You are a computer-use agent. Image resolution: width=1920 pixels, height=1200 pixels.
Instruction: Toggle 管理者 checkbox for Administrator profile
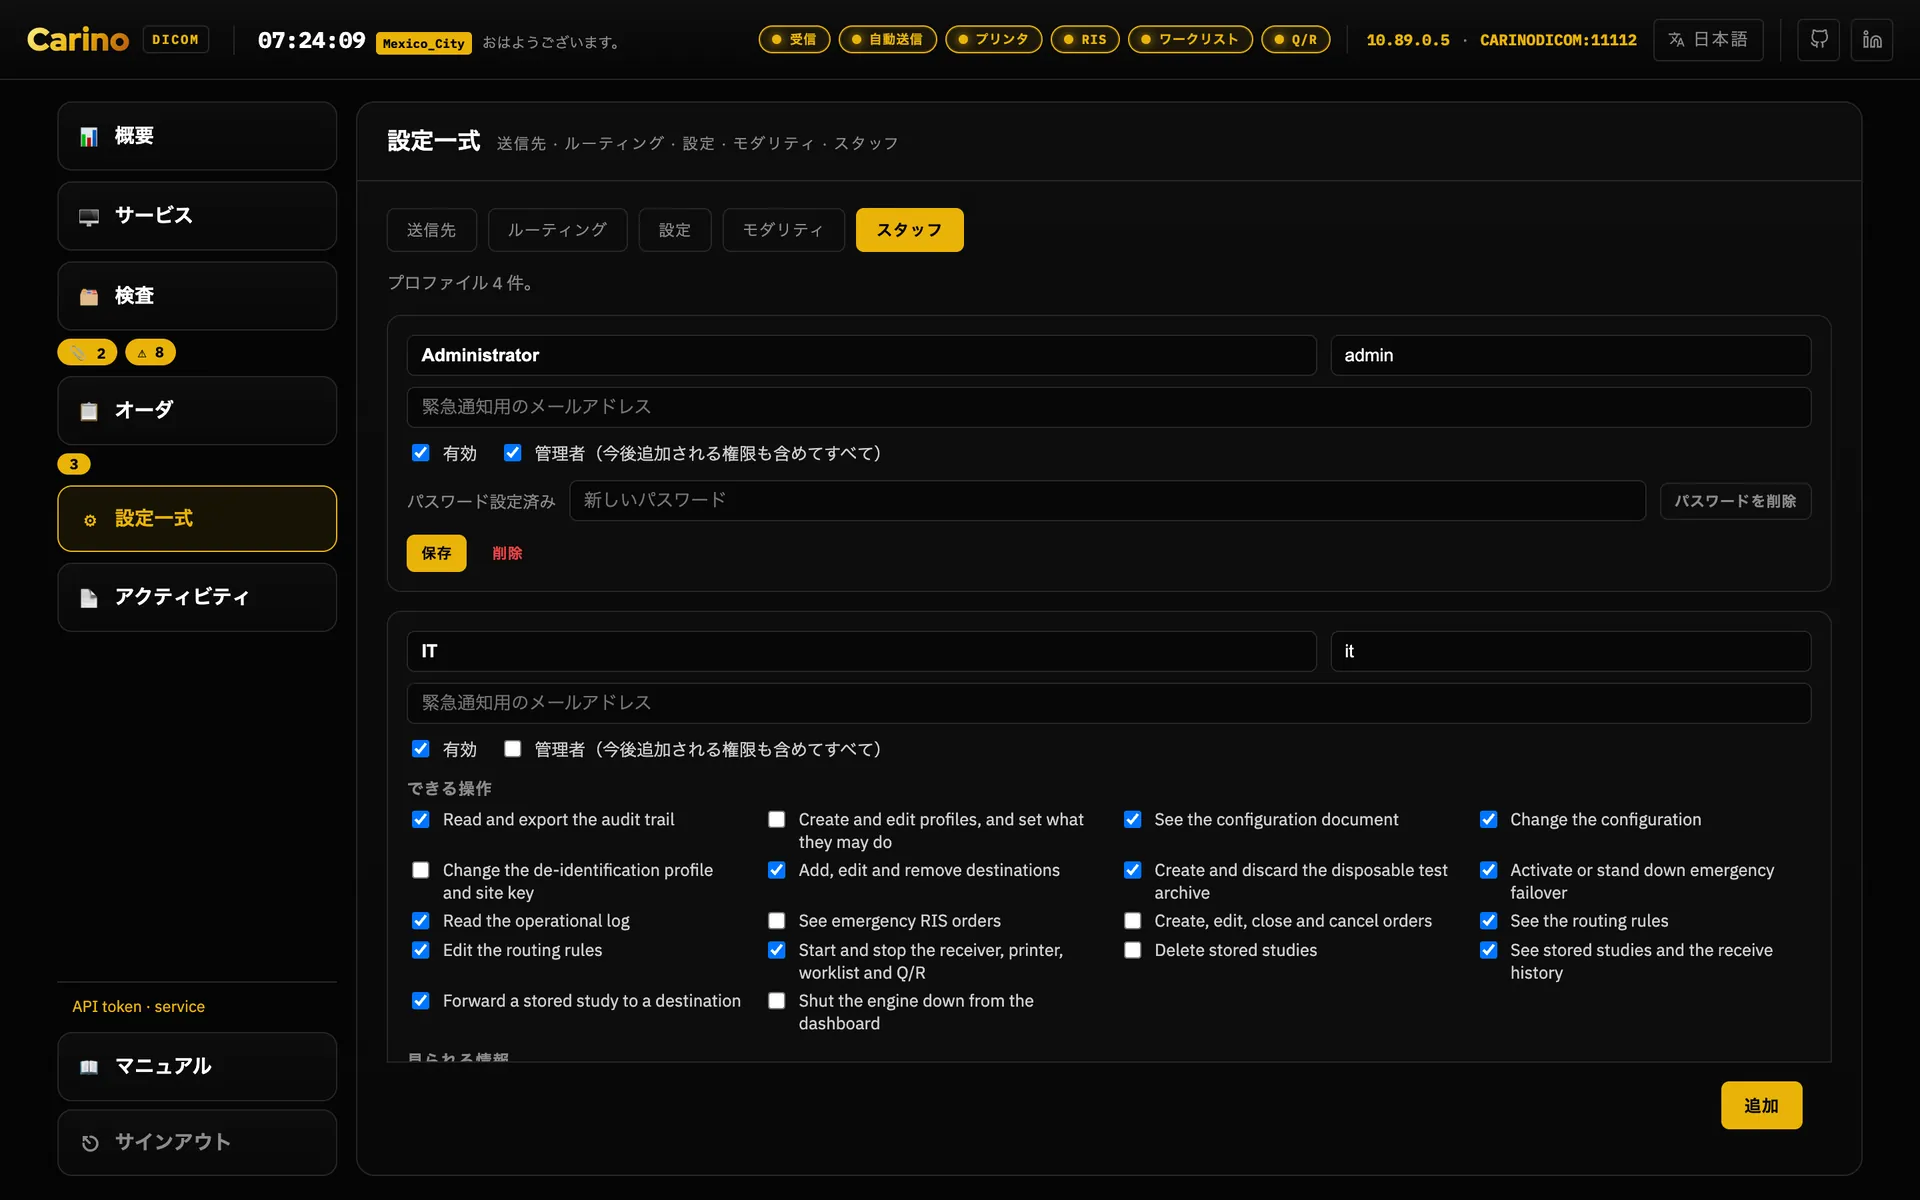pyautogui.click(x=513, y=453)
